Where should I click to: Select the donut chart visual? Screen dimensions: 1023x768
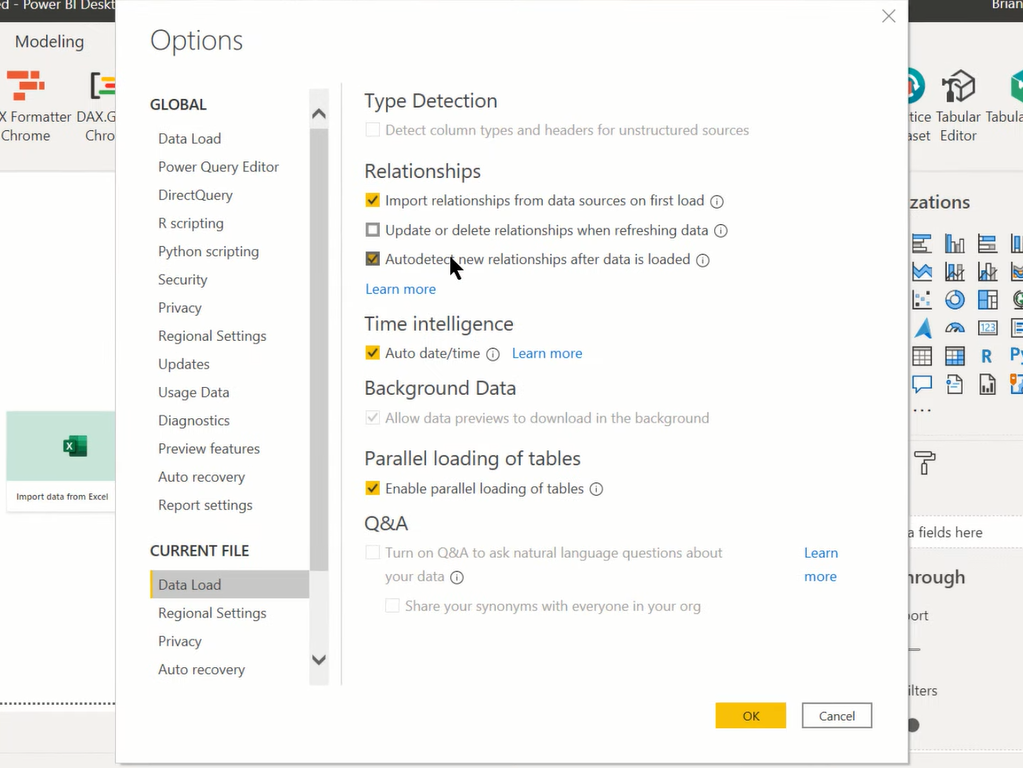[954, 300]
